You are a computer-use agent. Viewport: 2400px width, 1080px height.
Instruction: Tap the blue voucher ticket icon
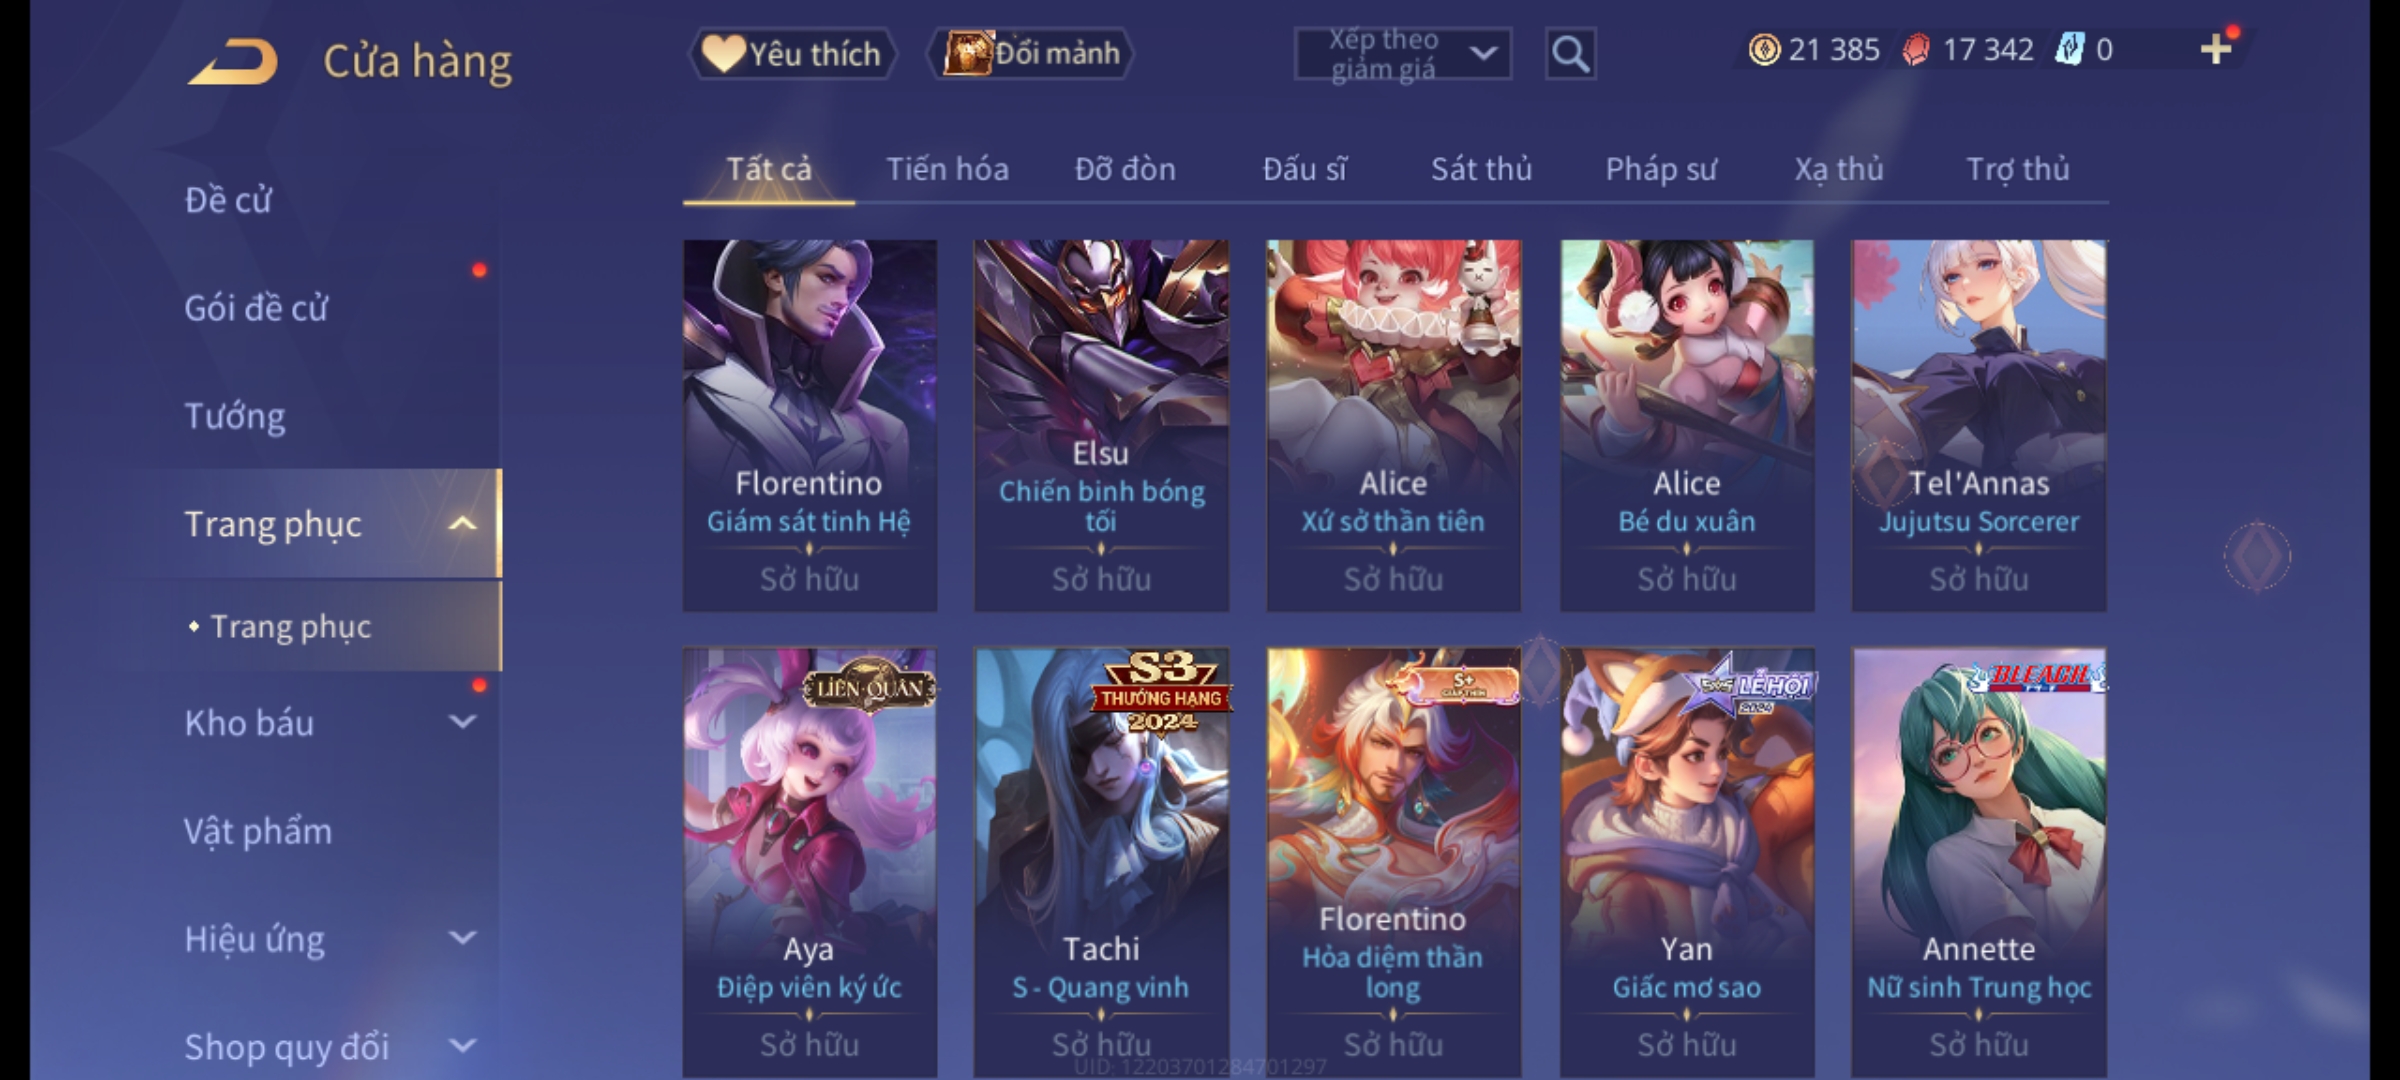pos(2069,49)
